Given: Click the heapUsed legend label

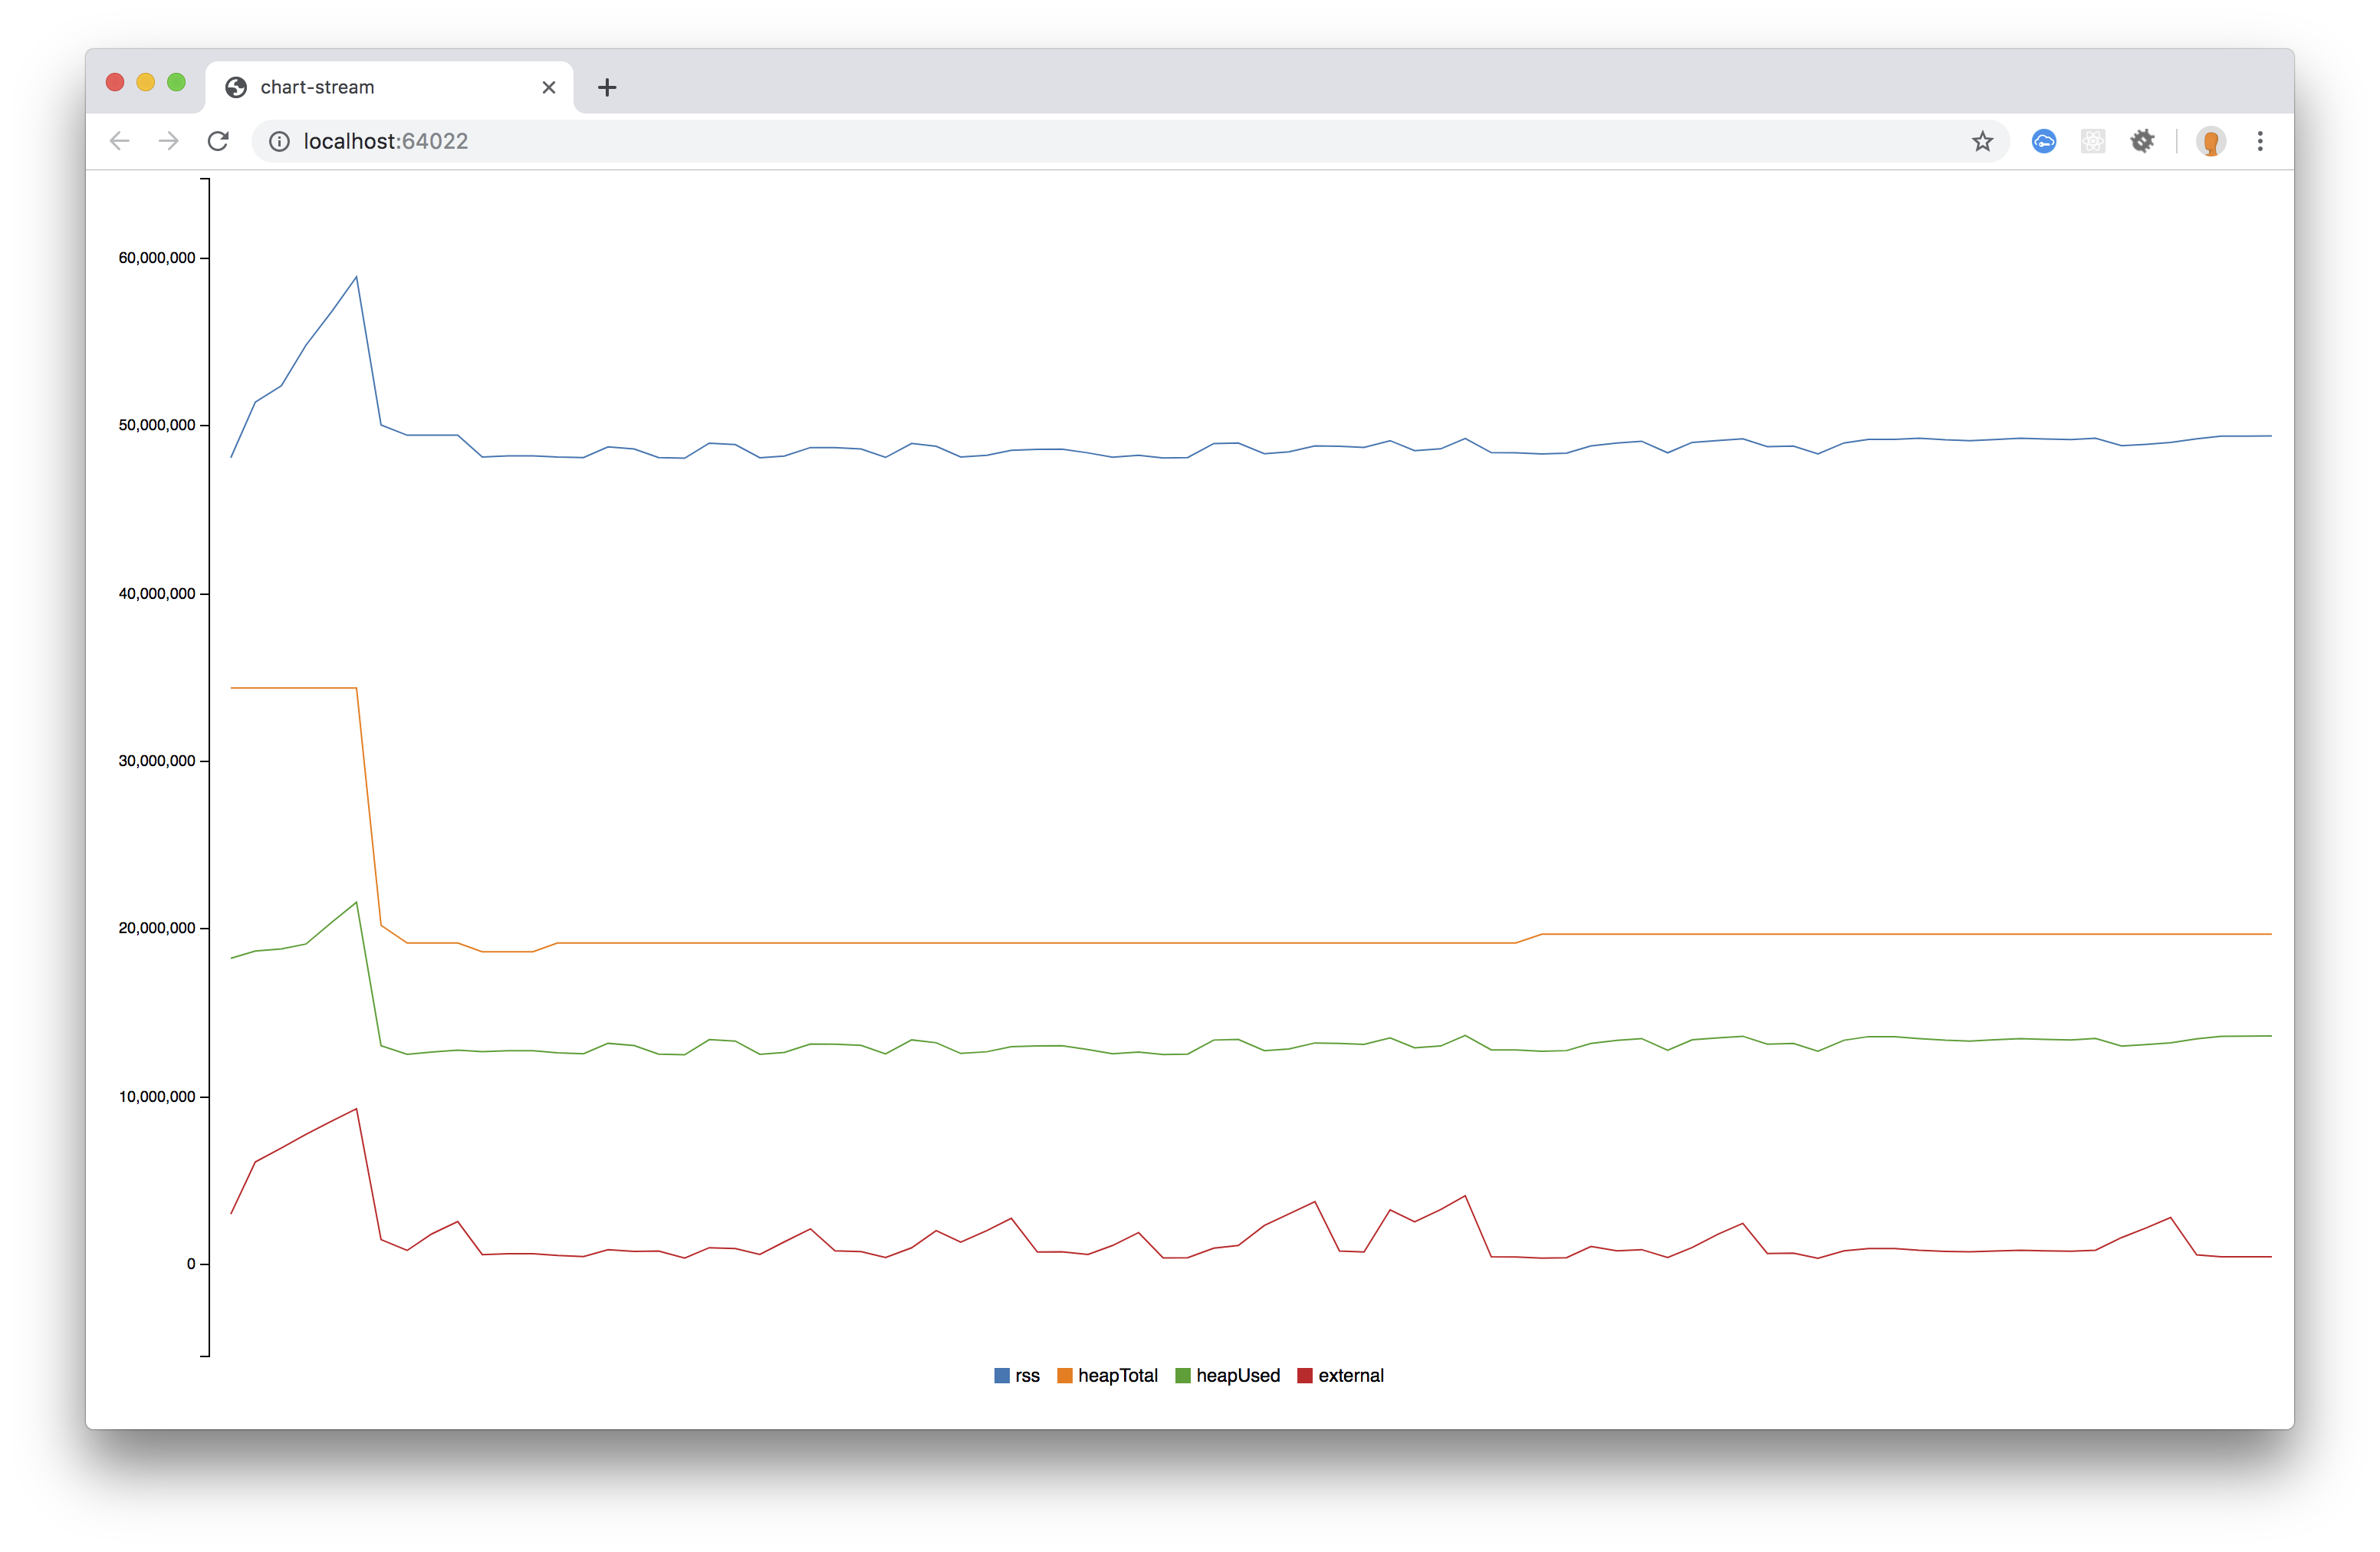Looking at the screenshot, I should tap(1238, 1375).
